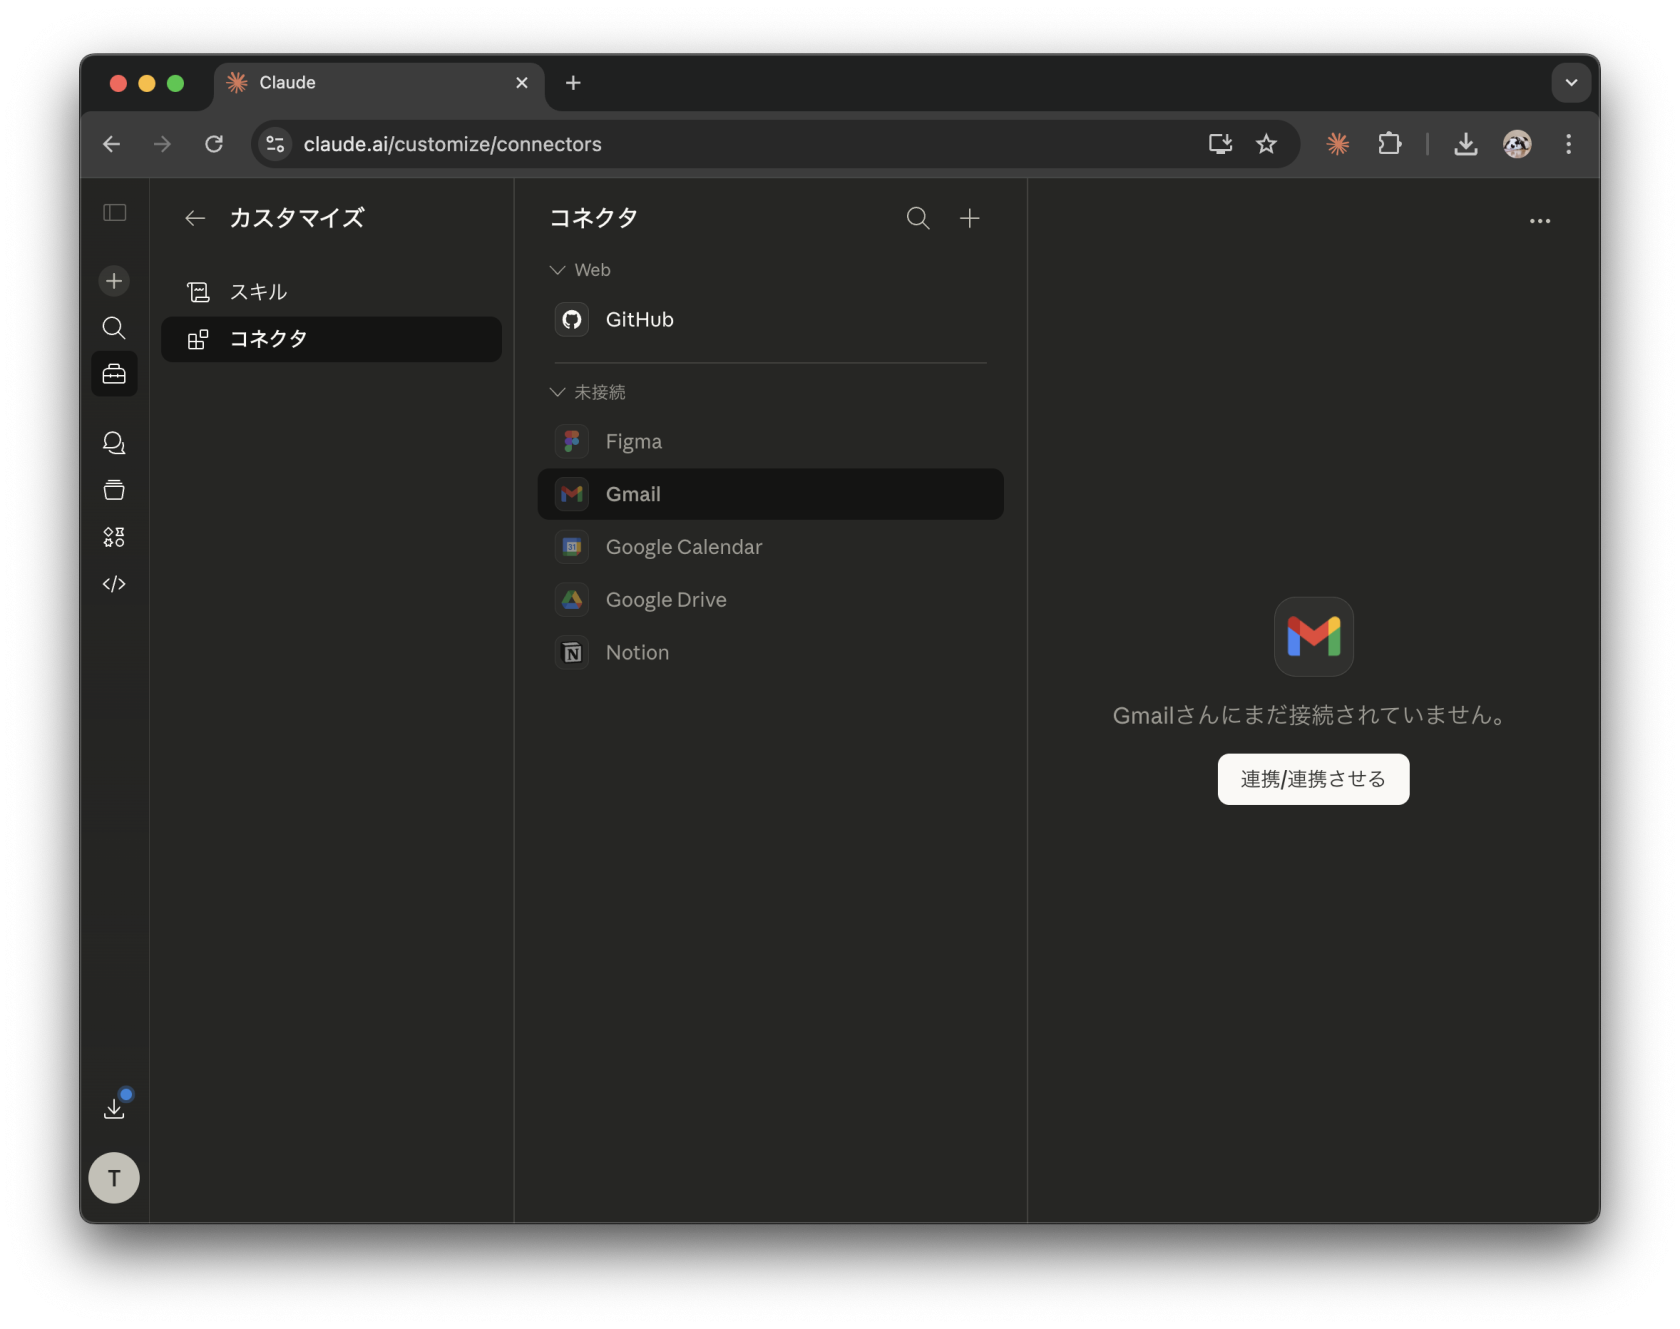The image size is (1680, 1329).
Task: Open search within the connectors panel
Action: [917, 218]
